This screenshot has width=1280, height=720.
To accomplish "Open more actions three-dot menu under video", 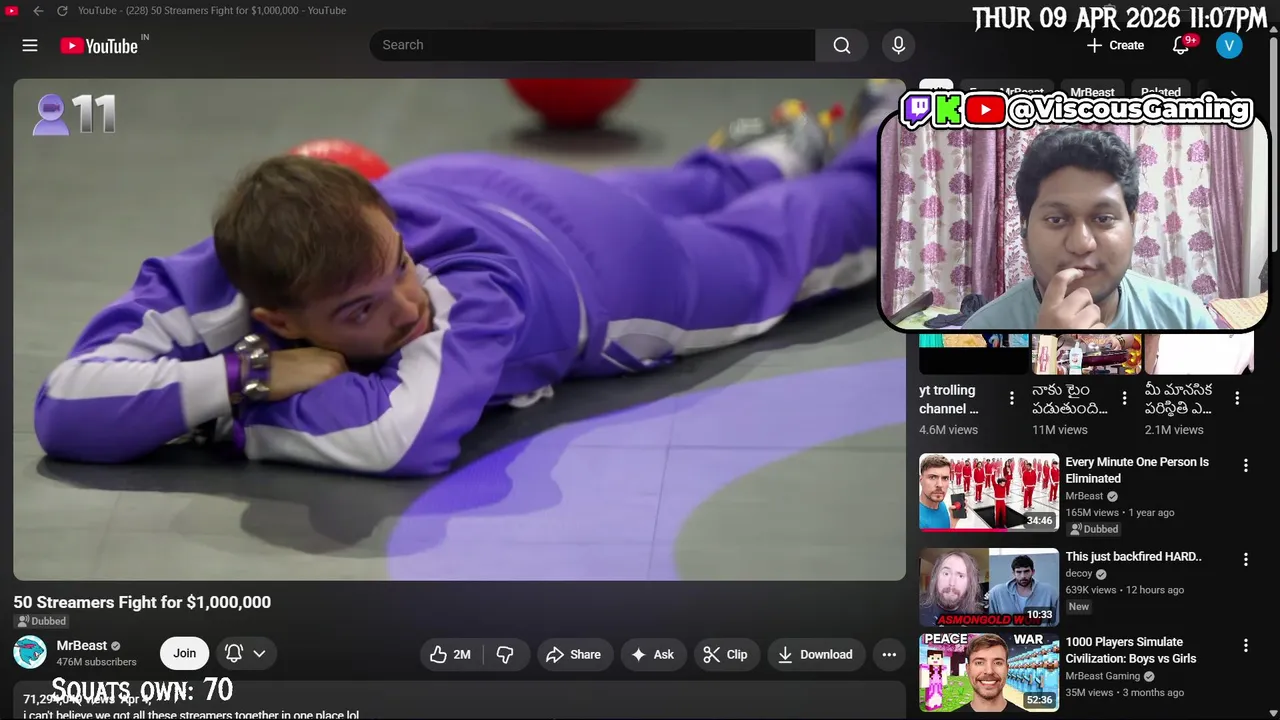I will click(x=889, y=655).
